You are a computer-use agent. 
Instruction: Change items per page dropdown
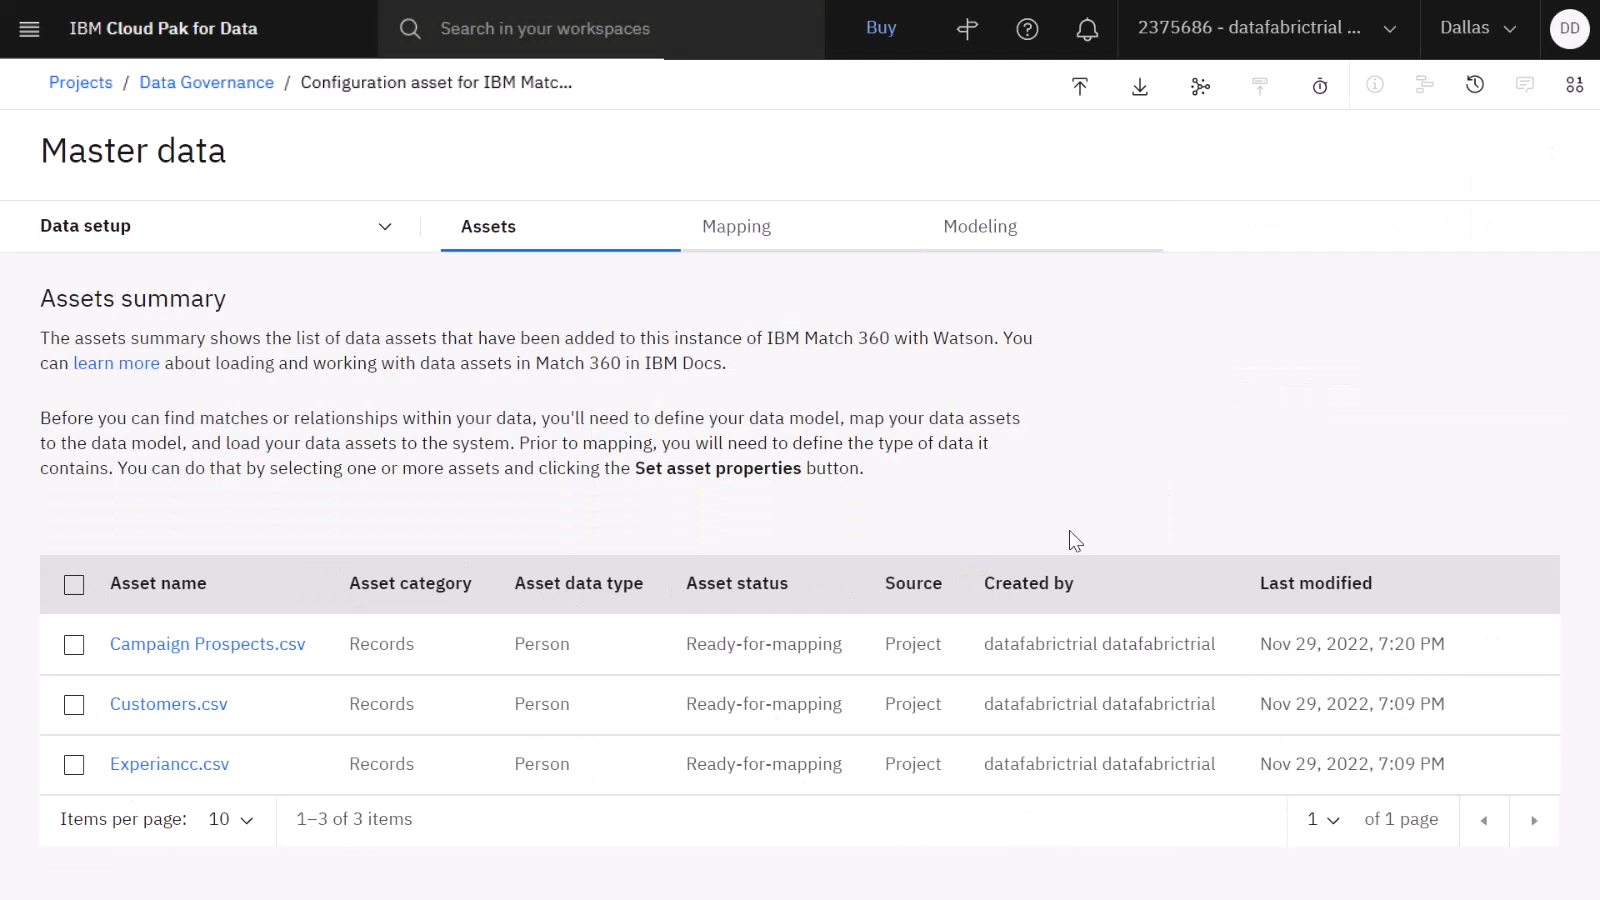[x=230, y=820]
